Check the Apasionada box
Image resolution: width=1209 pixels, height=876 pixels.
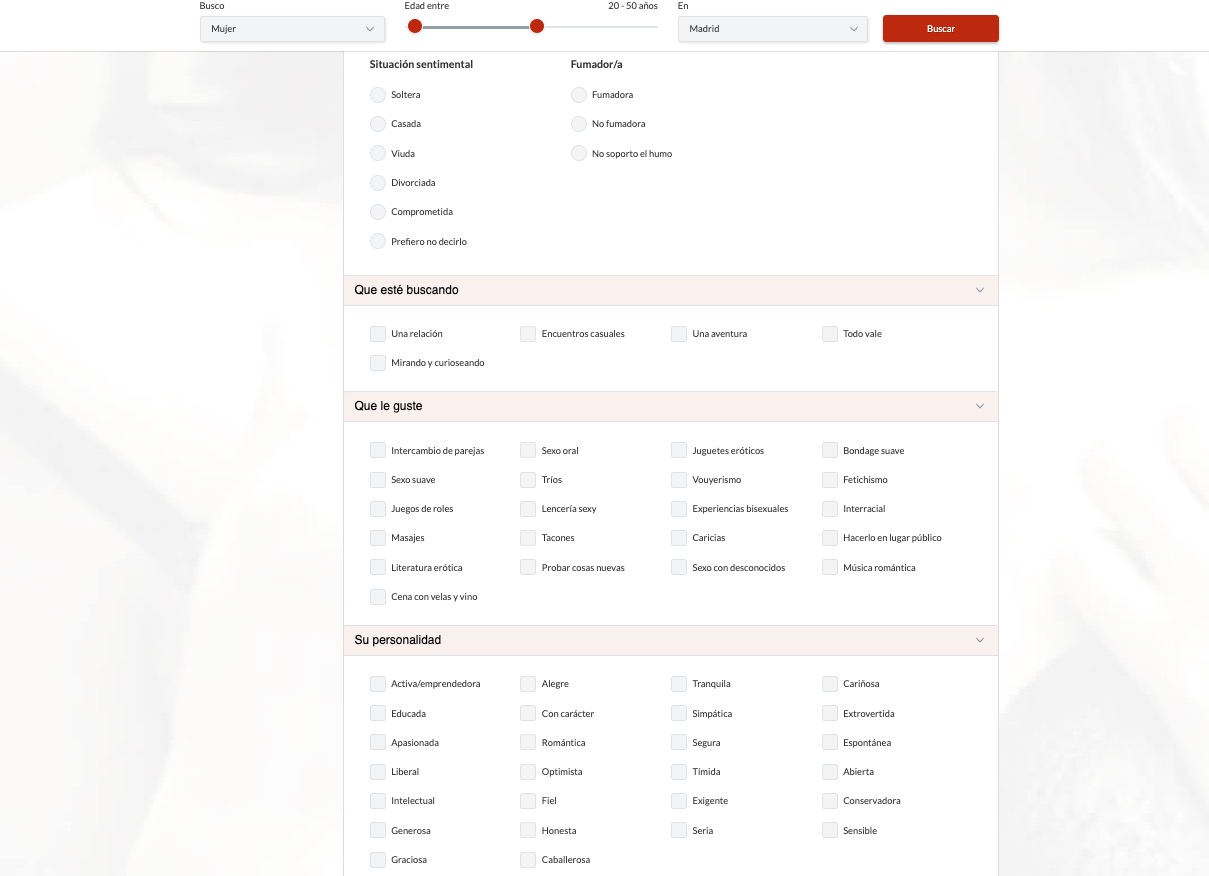(378, 743)
